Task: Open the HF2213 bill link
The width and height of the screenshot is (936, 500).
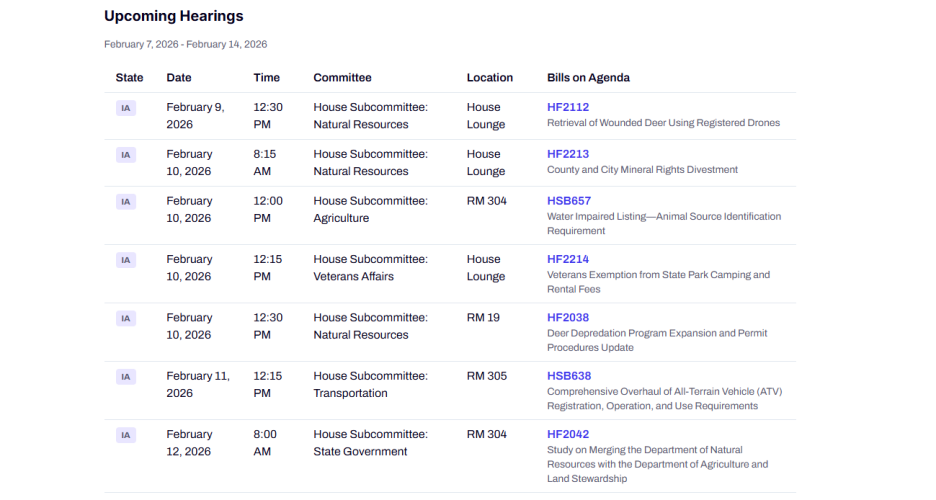Action: pyautogui.click(x=567, y=154)
